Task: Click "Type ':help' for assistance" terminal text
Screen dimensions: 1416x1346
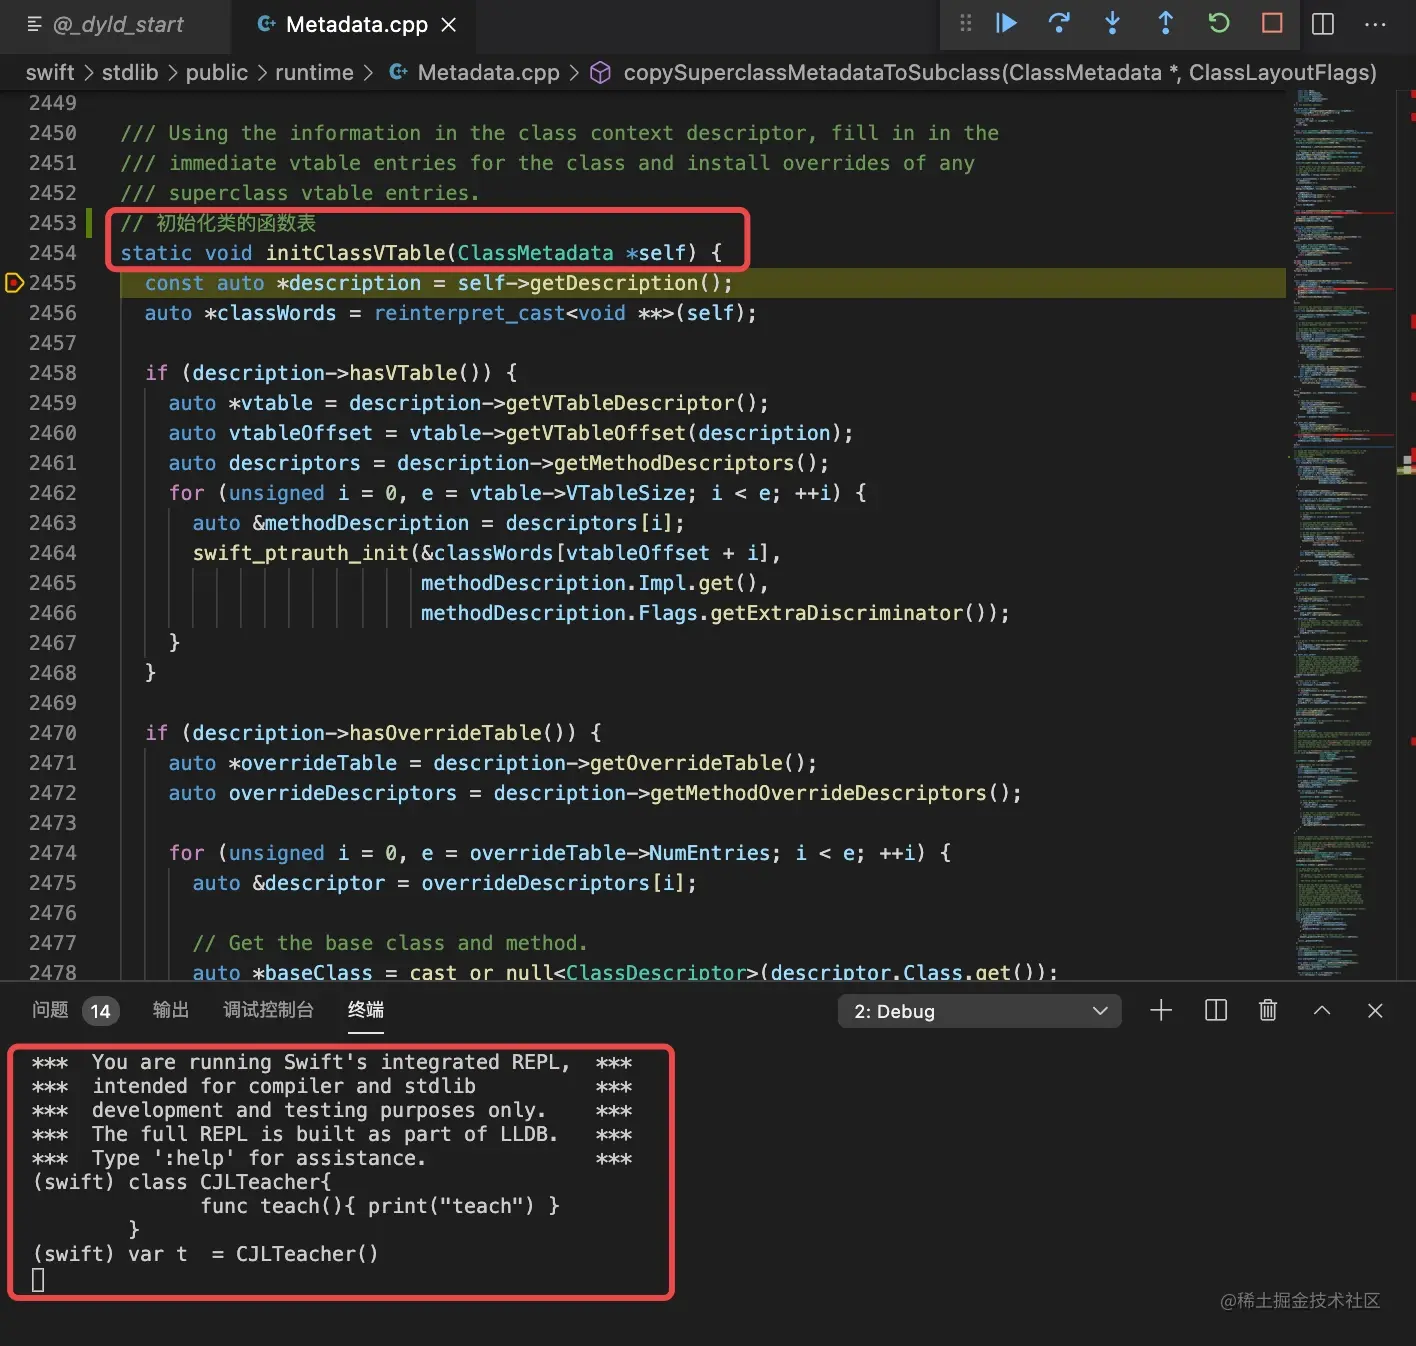Action: click(x=259, y=1158)
